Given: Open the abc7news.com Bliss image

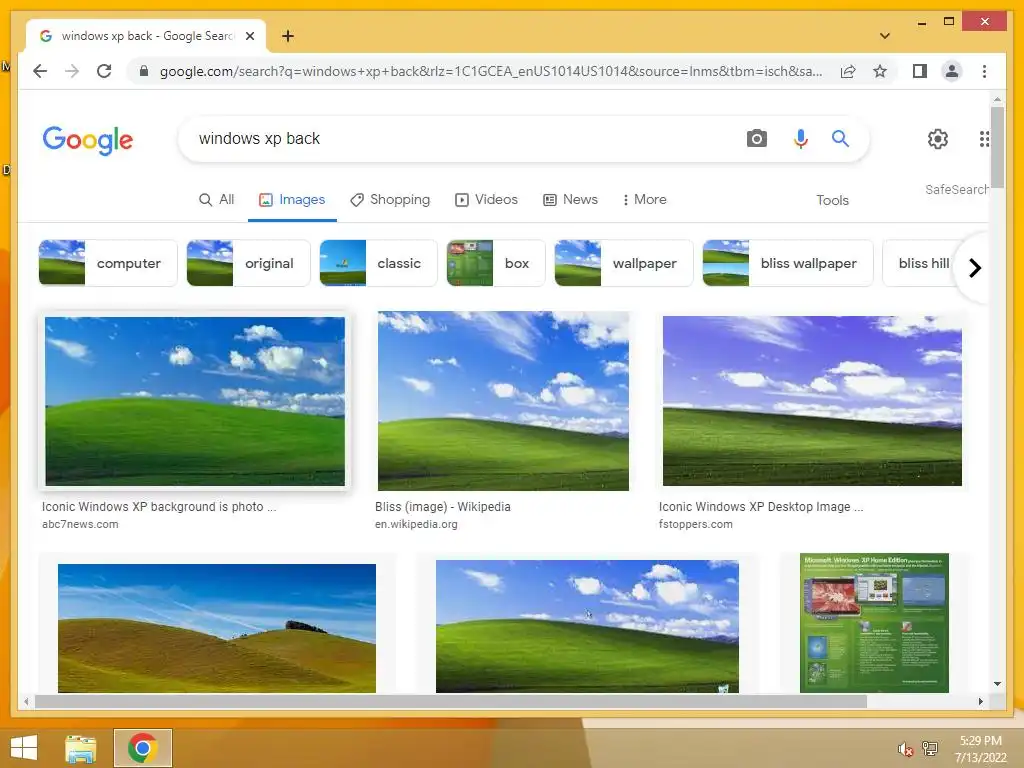Looking at the screenshot, I should [195, 401].
